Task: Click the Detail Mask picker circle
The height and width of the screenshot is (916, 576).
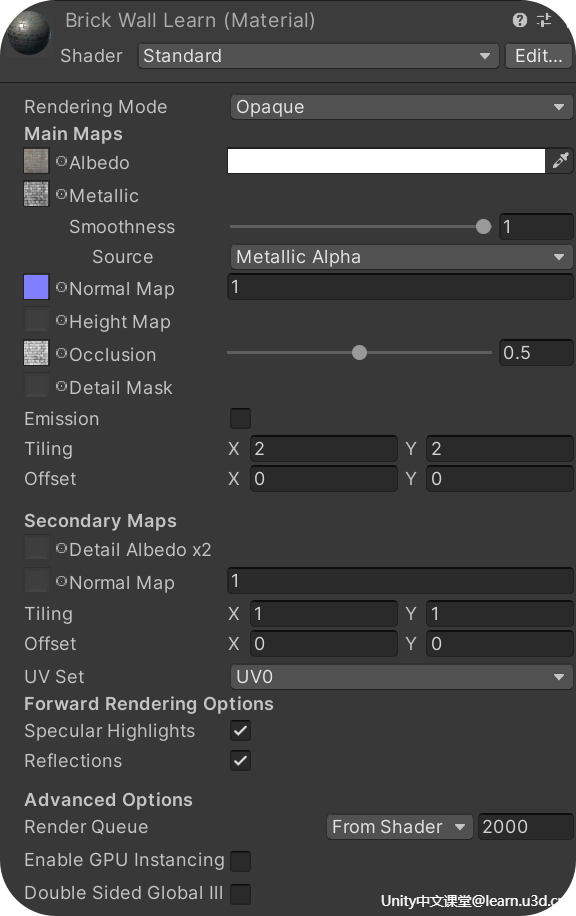Action: coord(61,387)
